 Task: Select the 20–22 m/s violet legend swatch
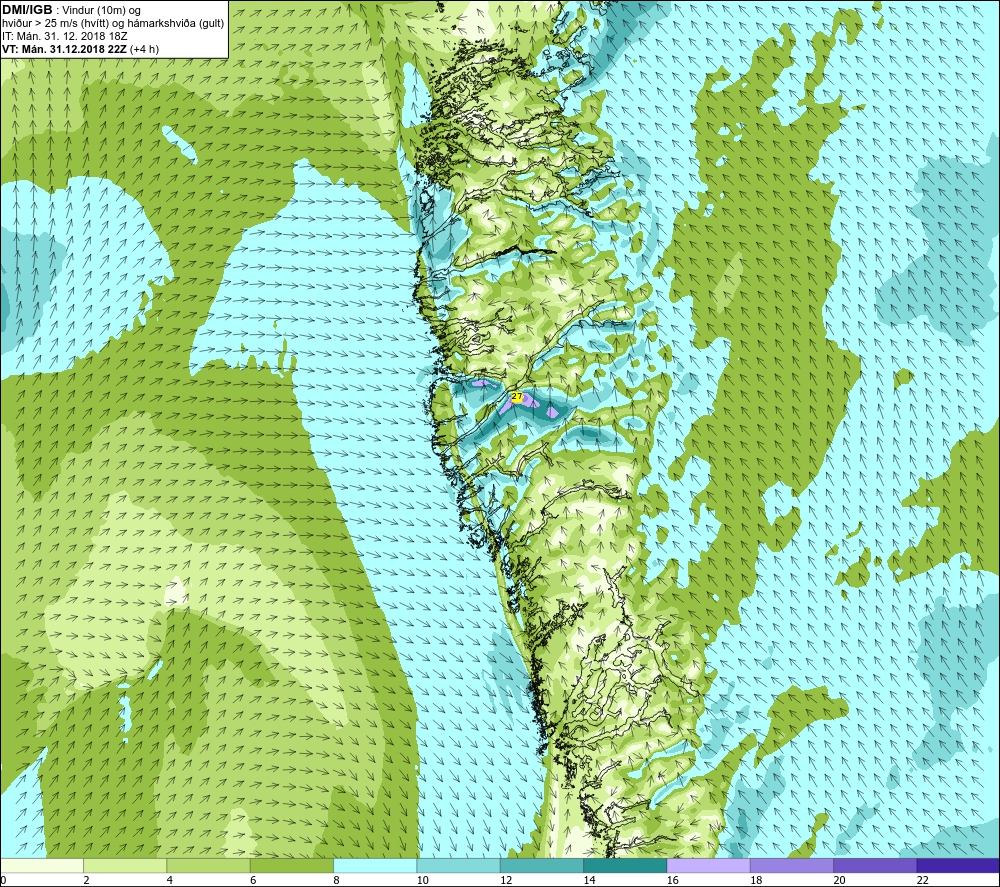(874, 865)
